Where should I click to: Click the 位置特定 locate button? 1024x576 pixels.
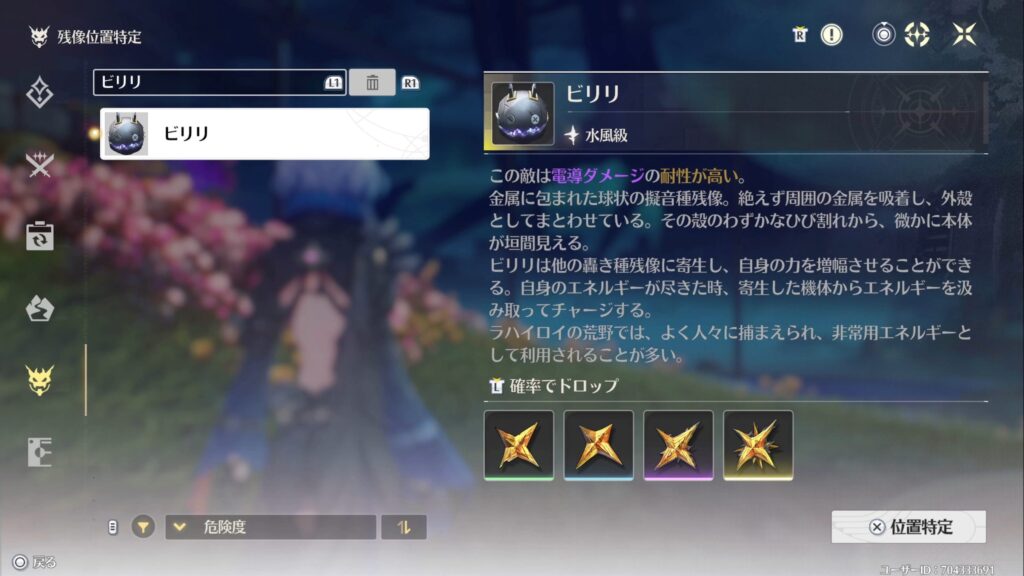point(908,526)
